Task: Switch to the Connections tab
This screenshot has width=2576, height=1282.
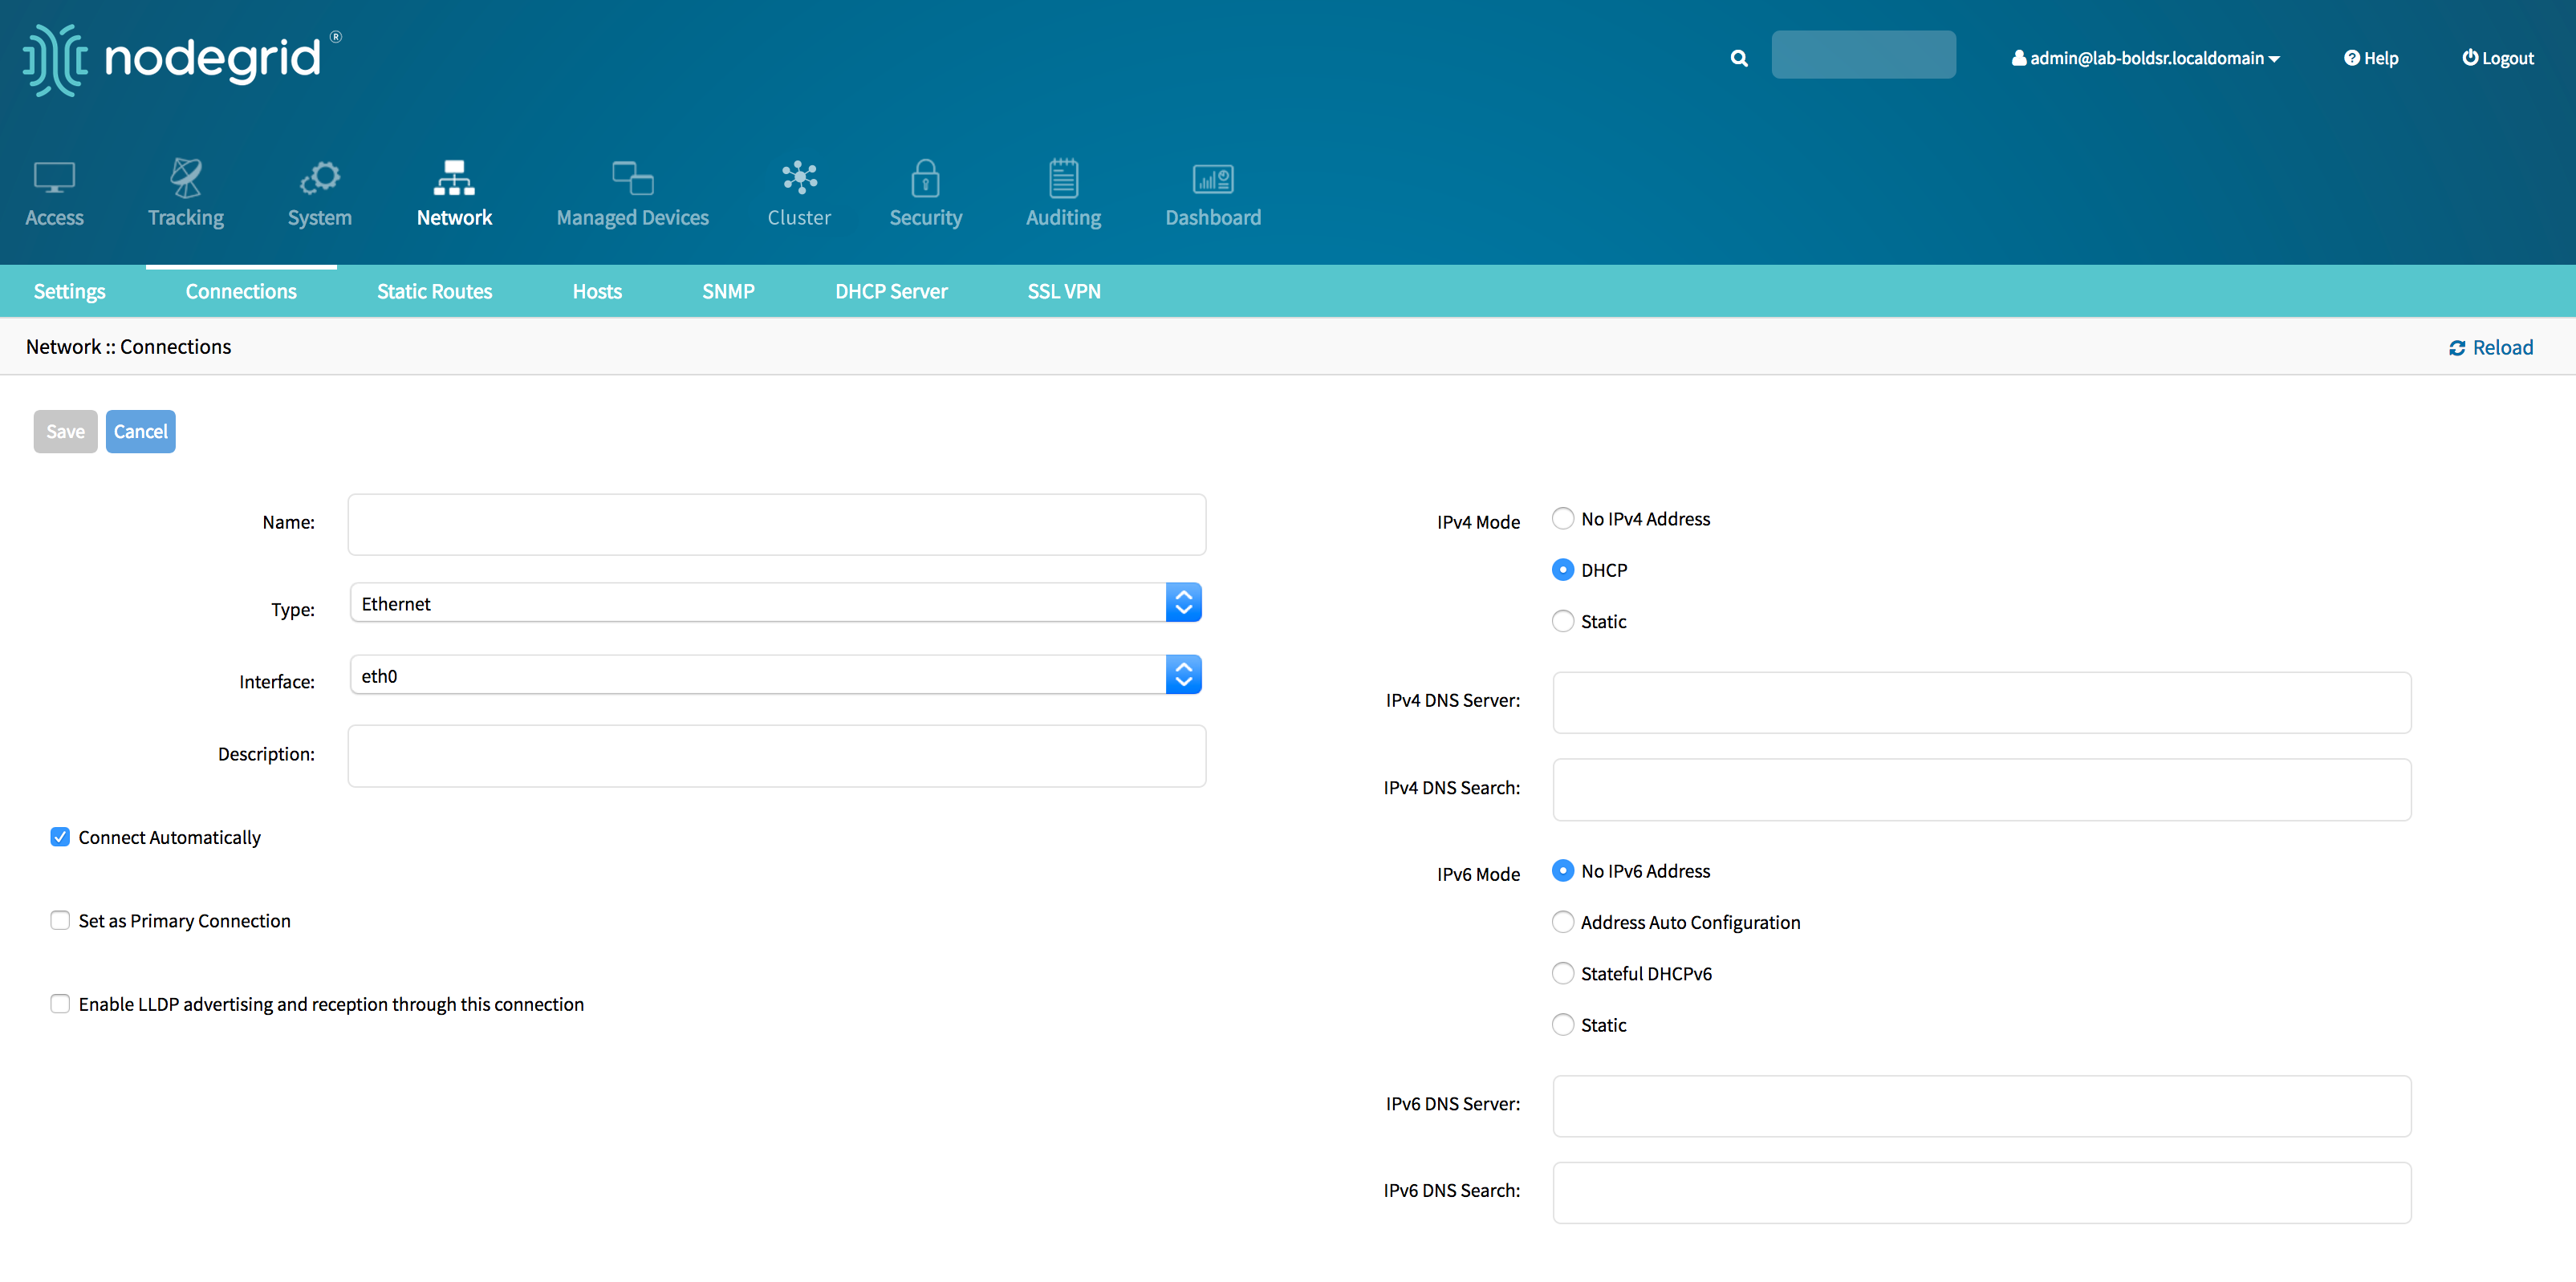Action: [x=241, y=291]
